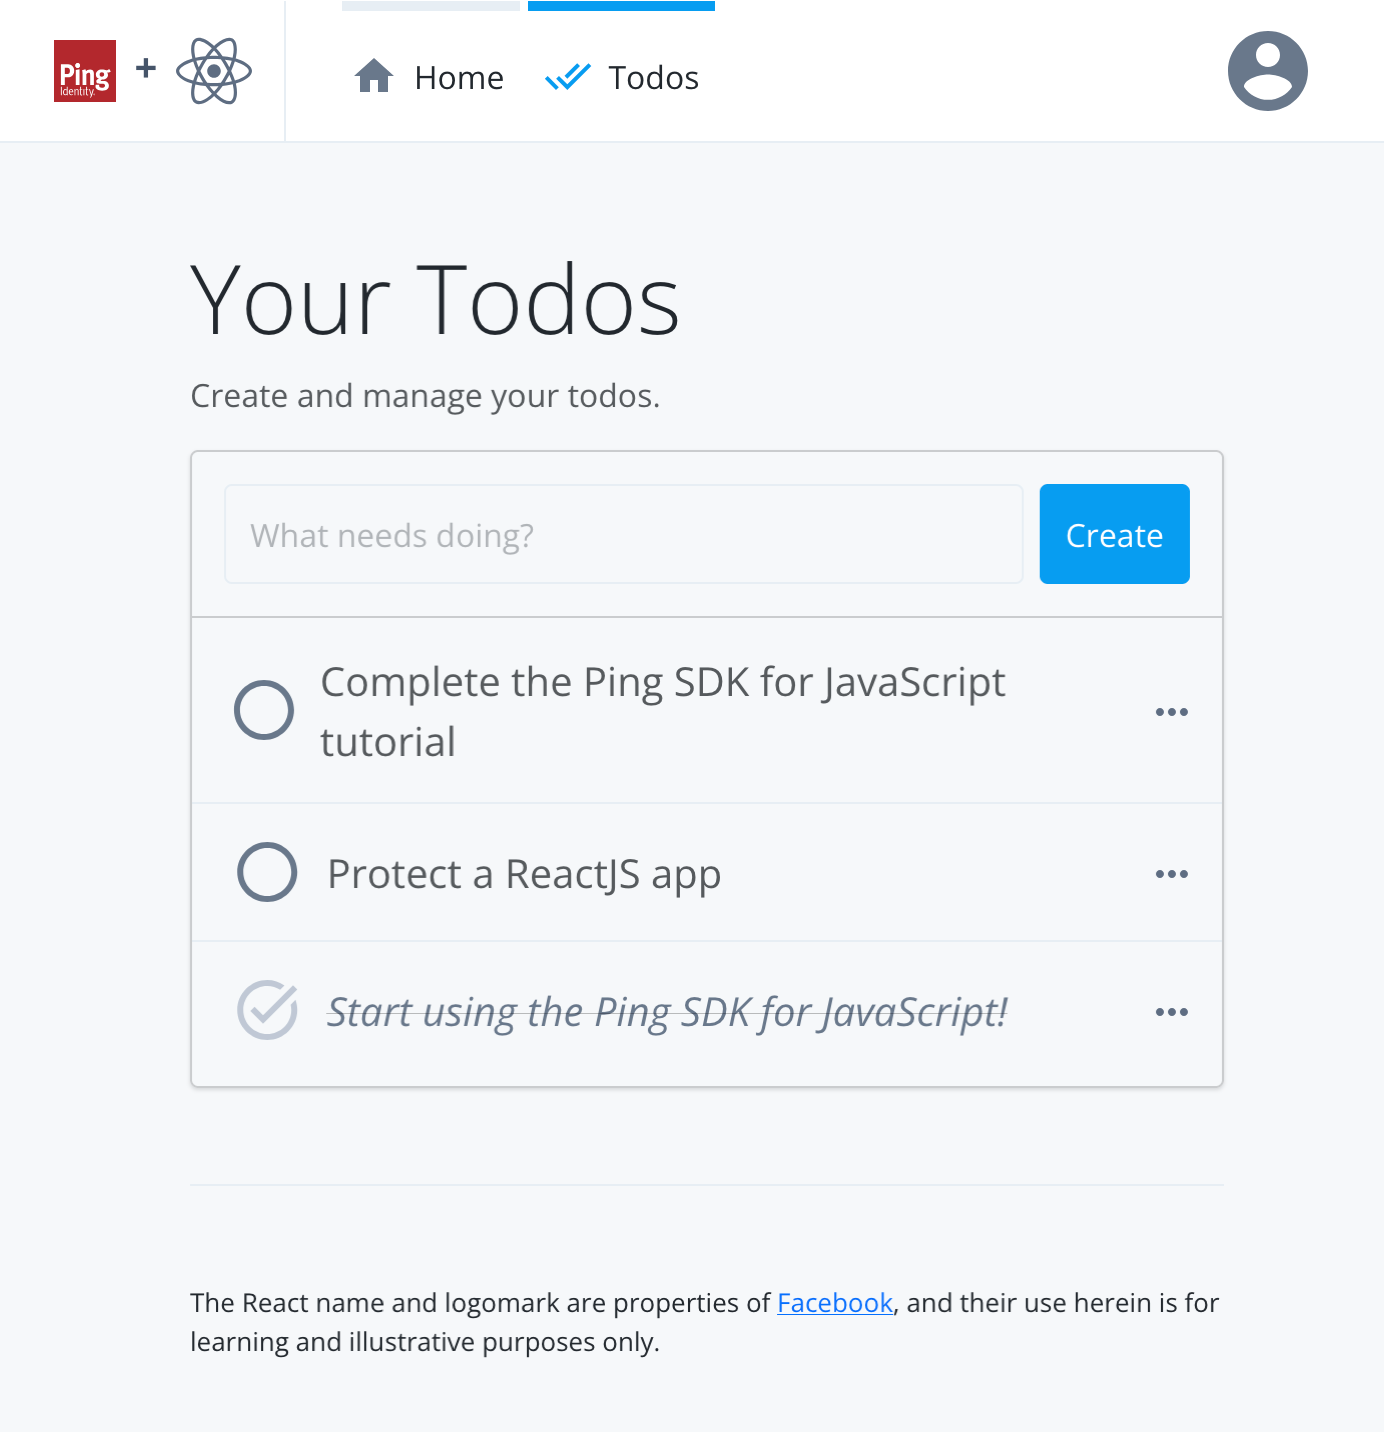The width and height of the screenshot is (1384, 1432).
Task: Click the React atom logo
Action: coord(214,71)
